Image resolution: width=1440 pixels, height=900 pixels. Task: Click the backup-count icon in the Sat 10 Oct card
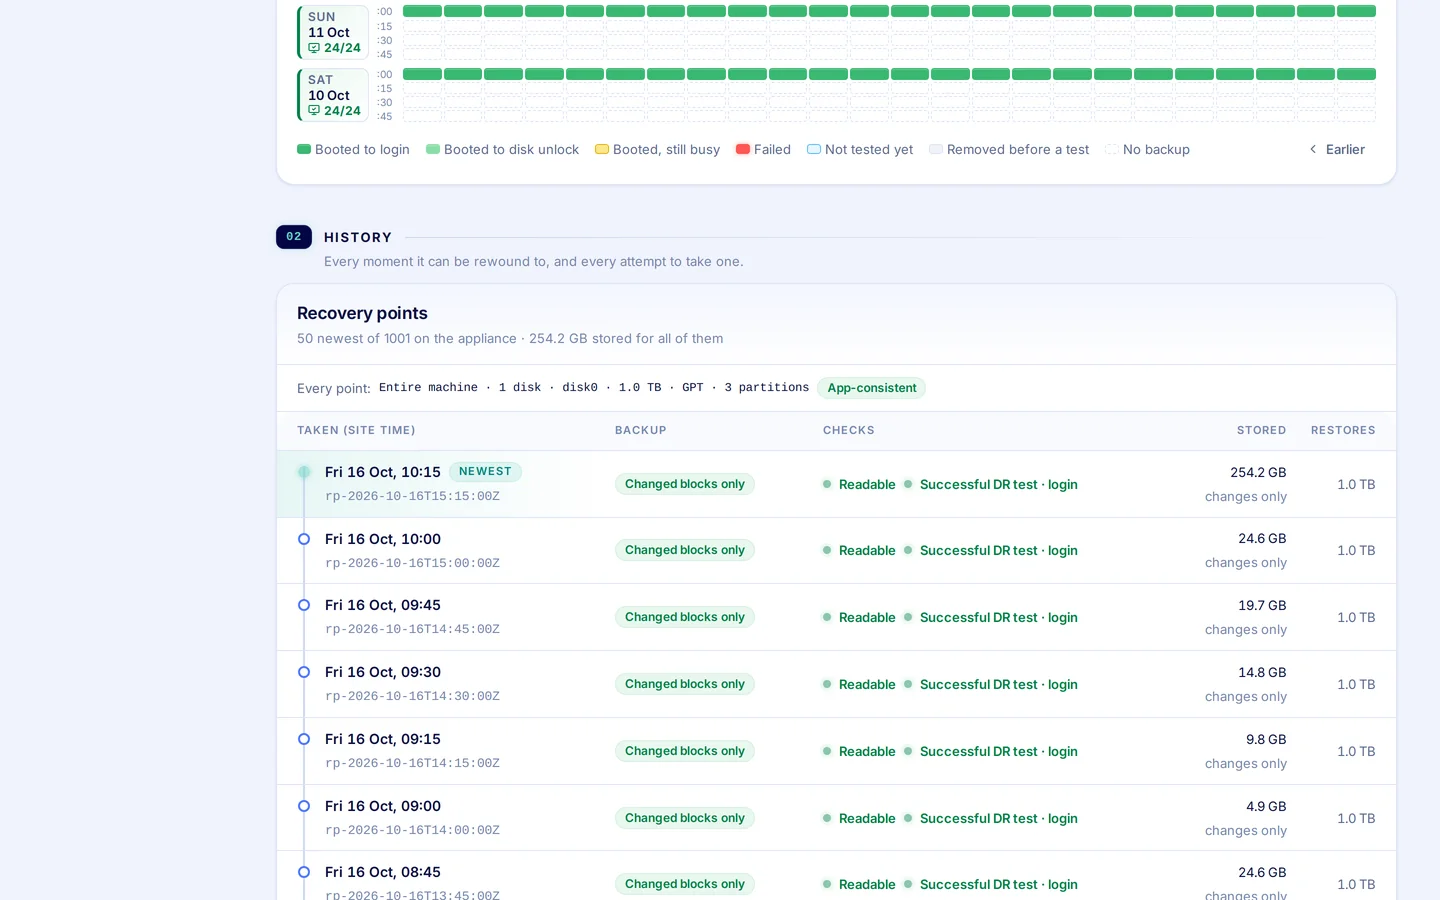[314, 111]
